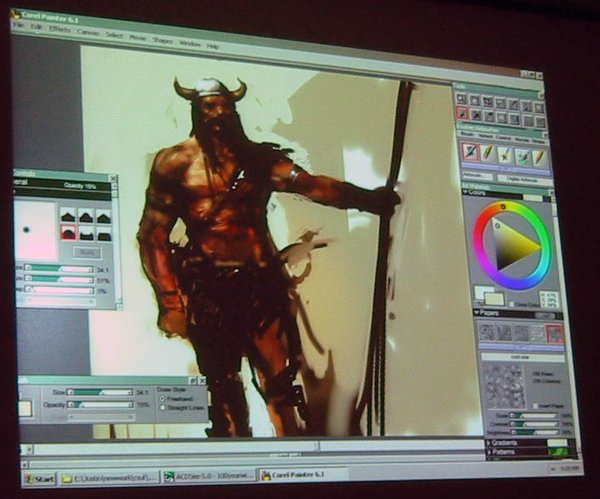Collapse the Colors section
This screenshot has width=600, height=499.
pos(465,192)
